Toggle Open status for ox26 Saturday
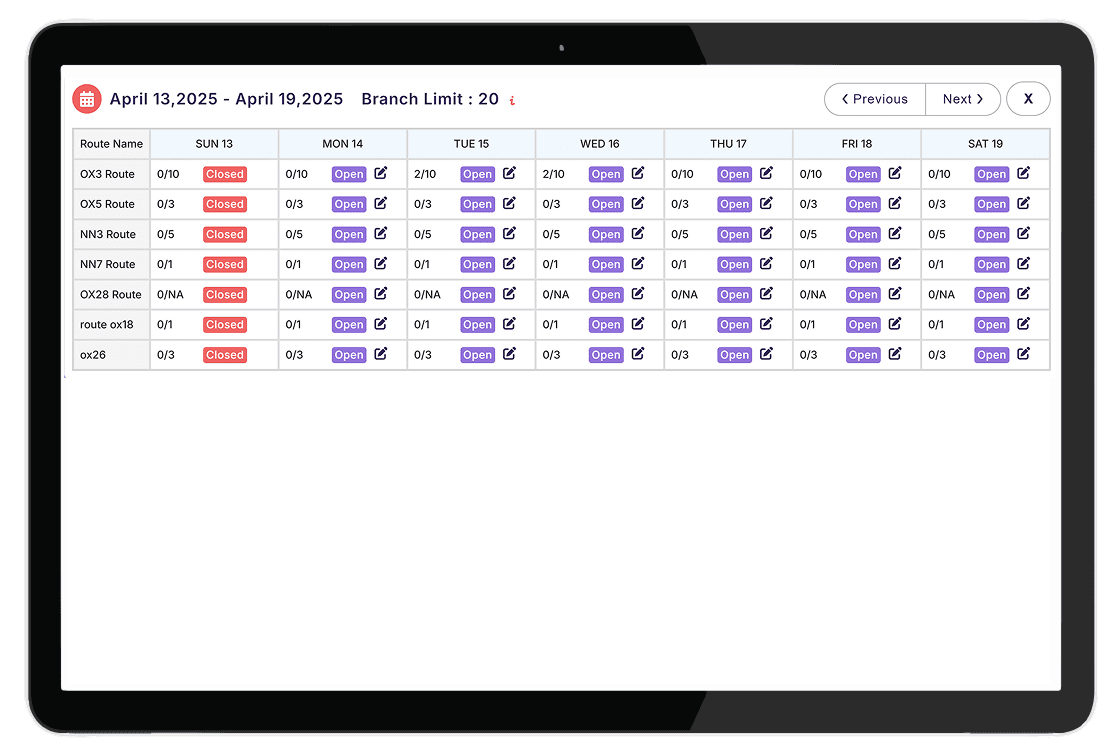Screen dimensions: 1119x754 [x=991, y=355]
